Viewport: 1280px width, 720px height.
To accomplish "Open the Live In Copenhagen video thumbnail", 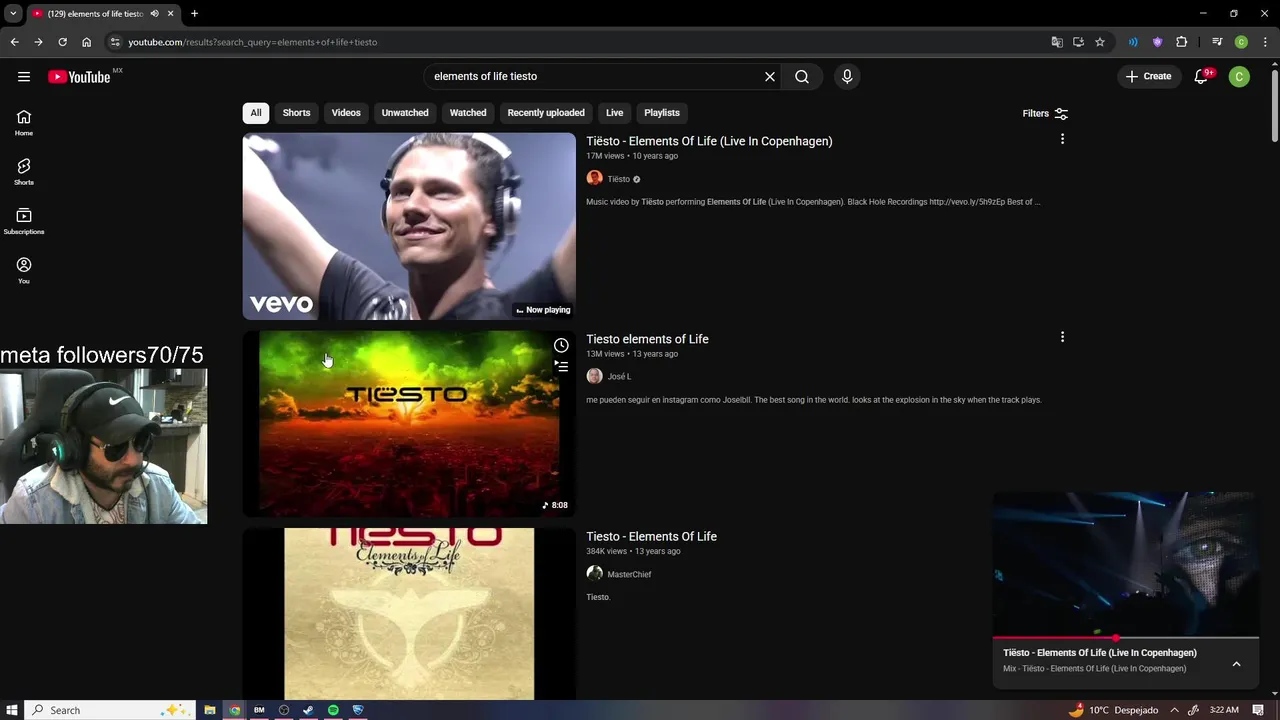I will pyautogui.click(x=409, y=226).
